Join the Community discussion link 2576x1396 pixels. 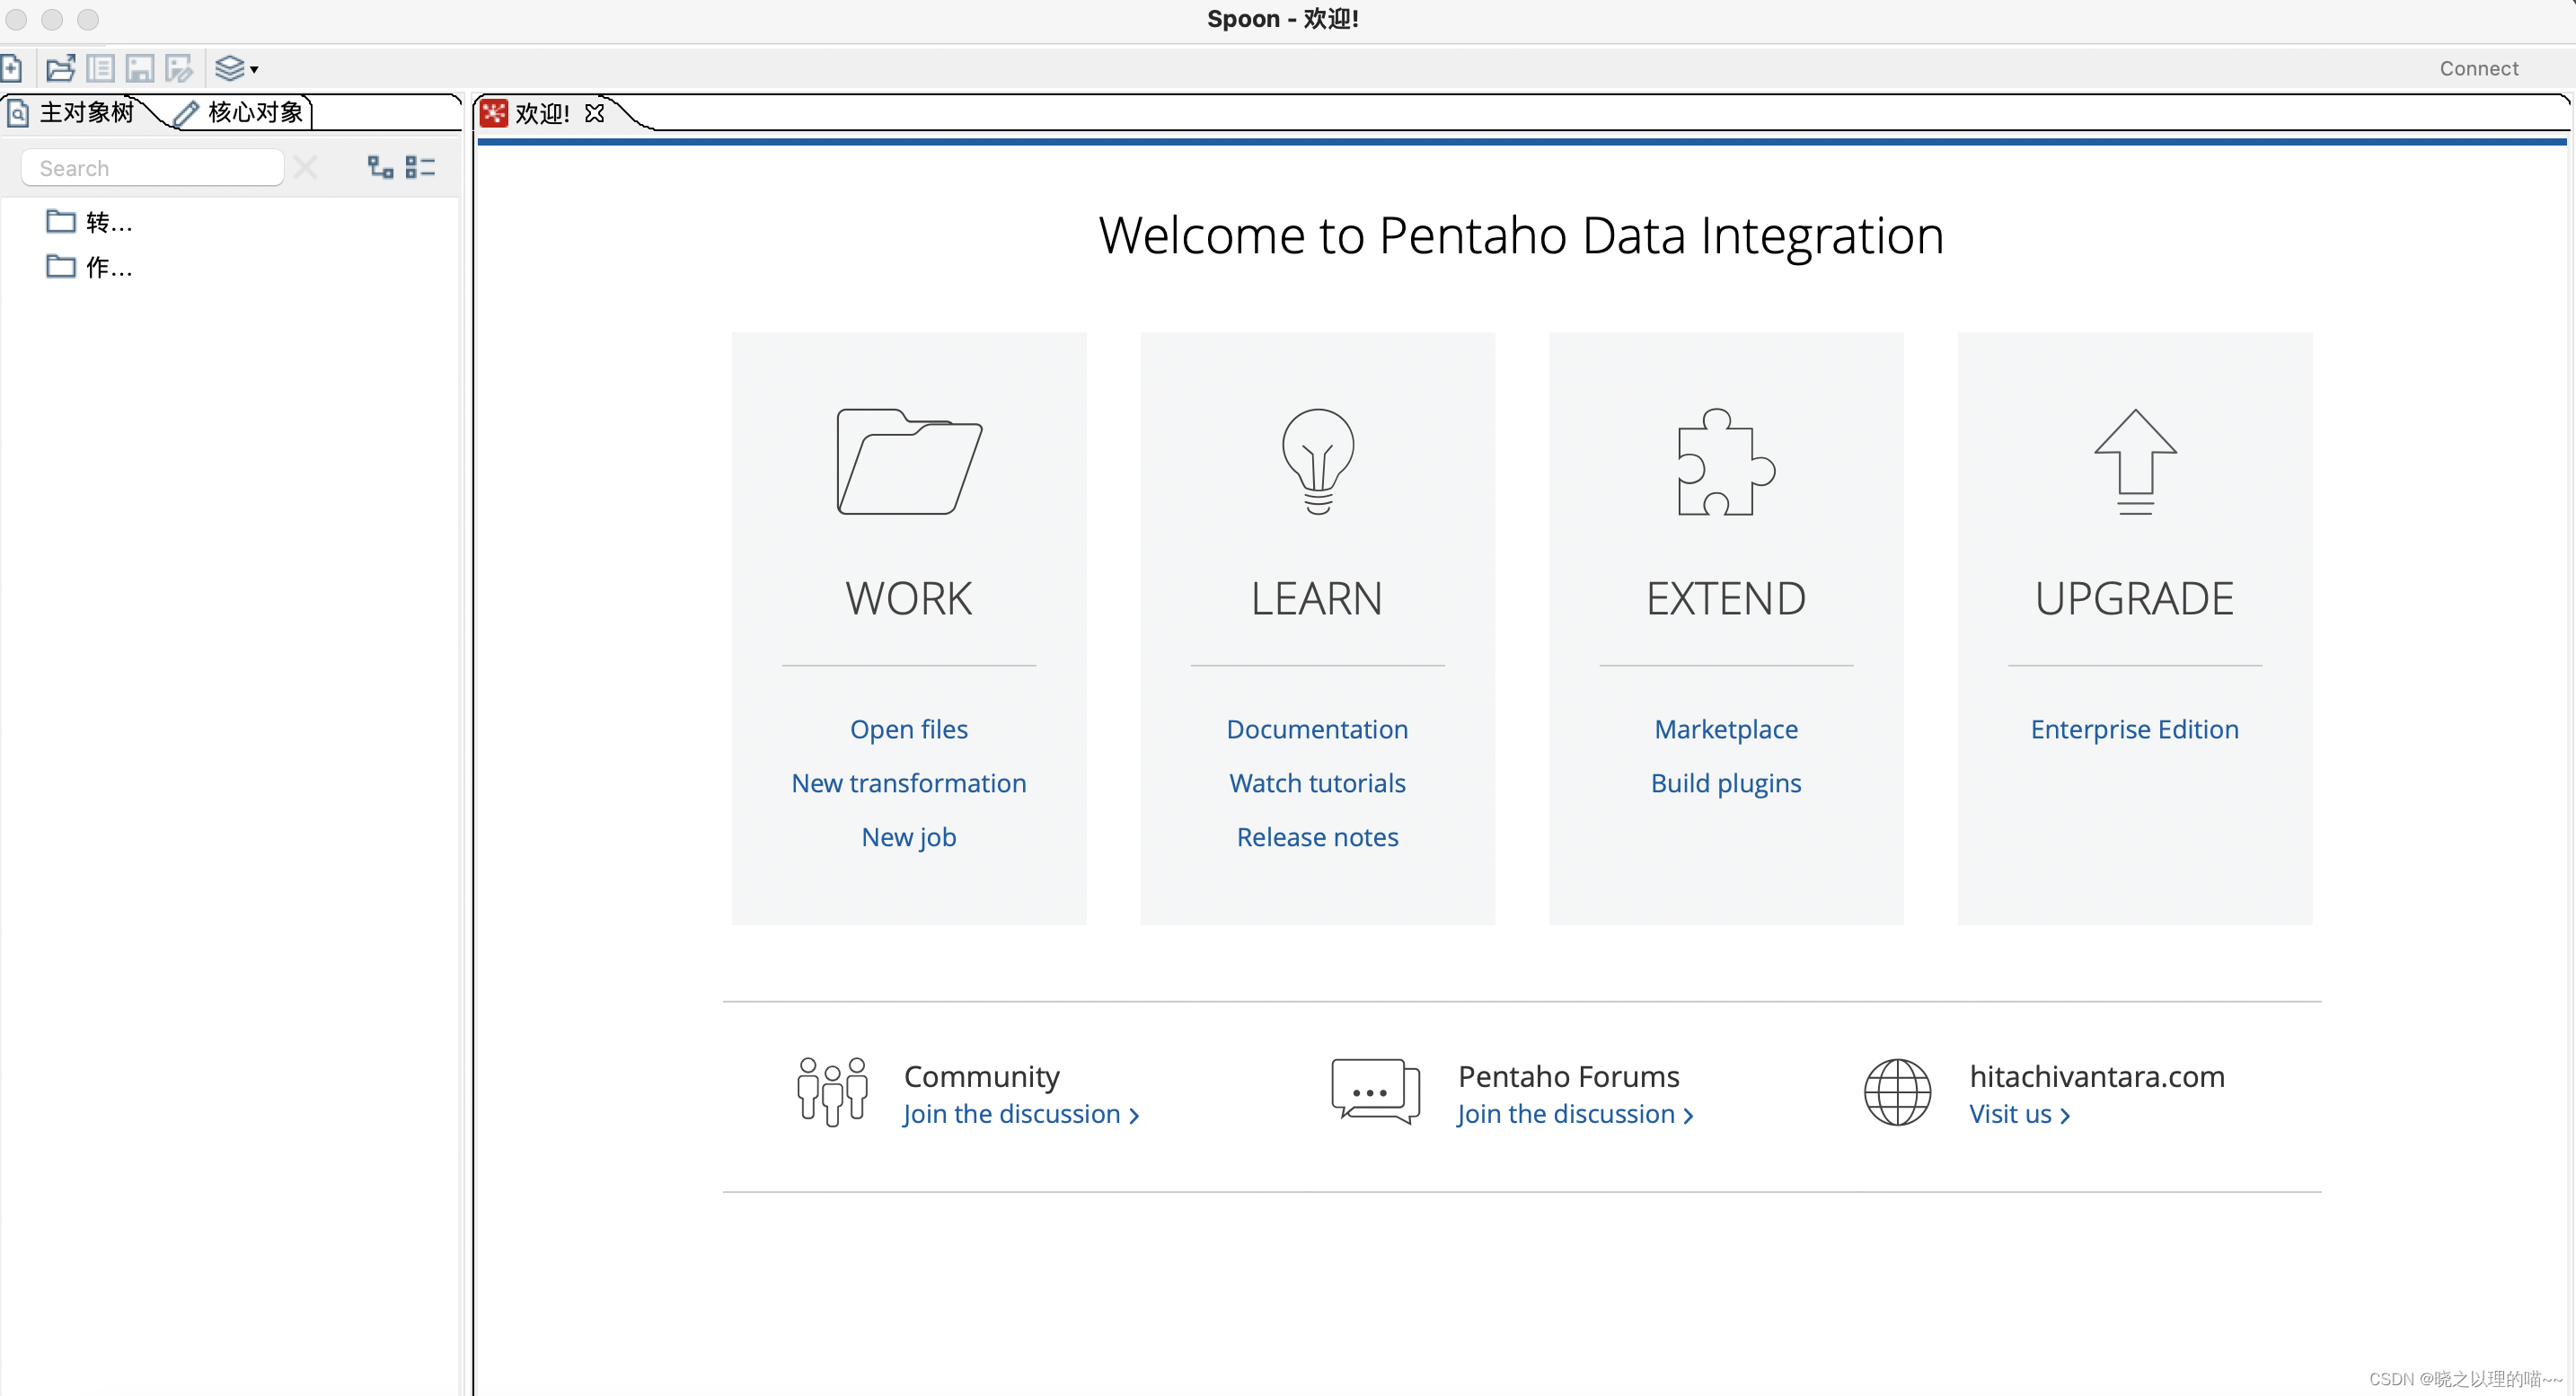(1021, 1114)
